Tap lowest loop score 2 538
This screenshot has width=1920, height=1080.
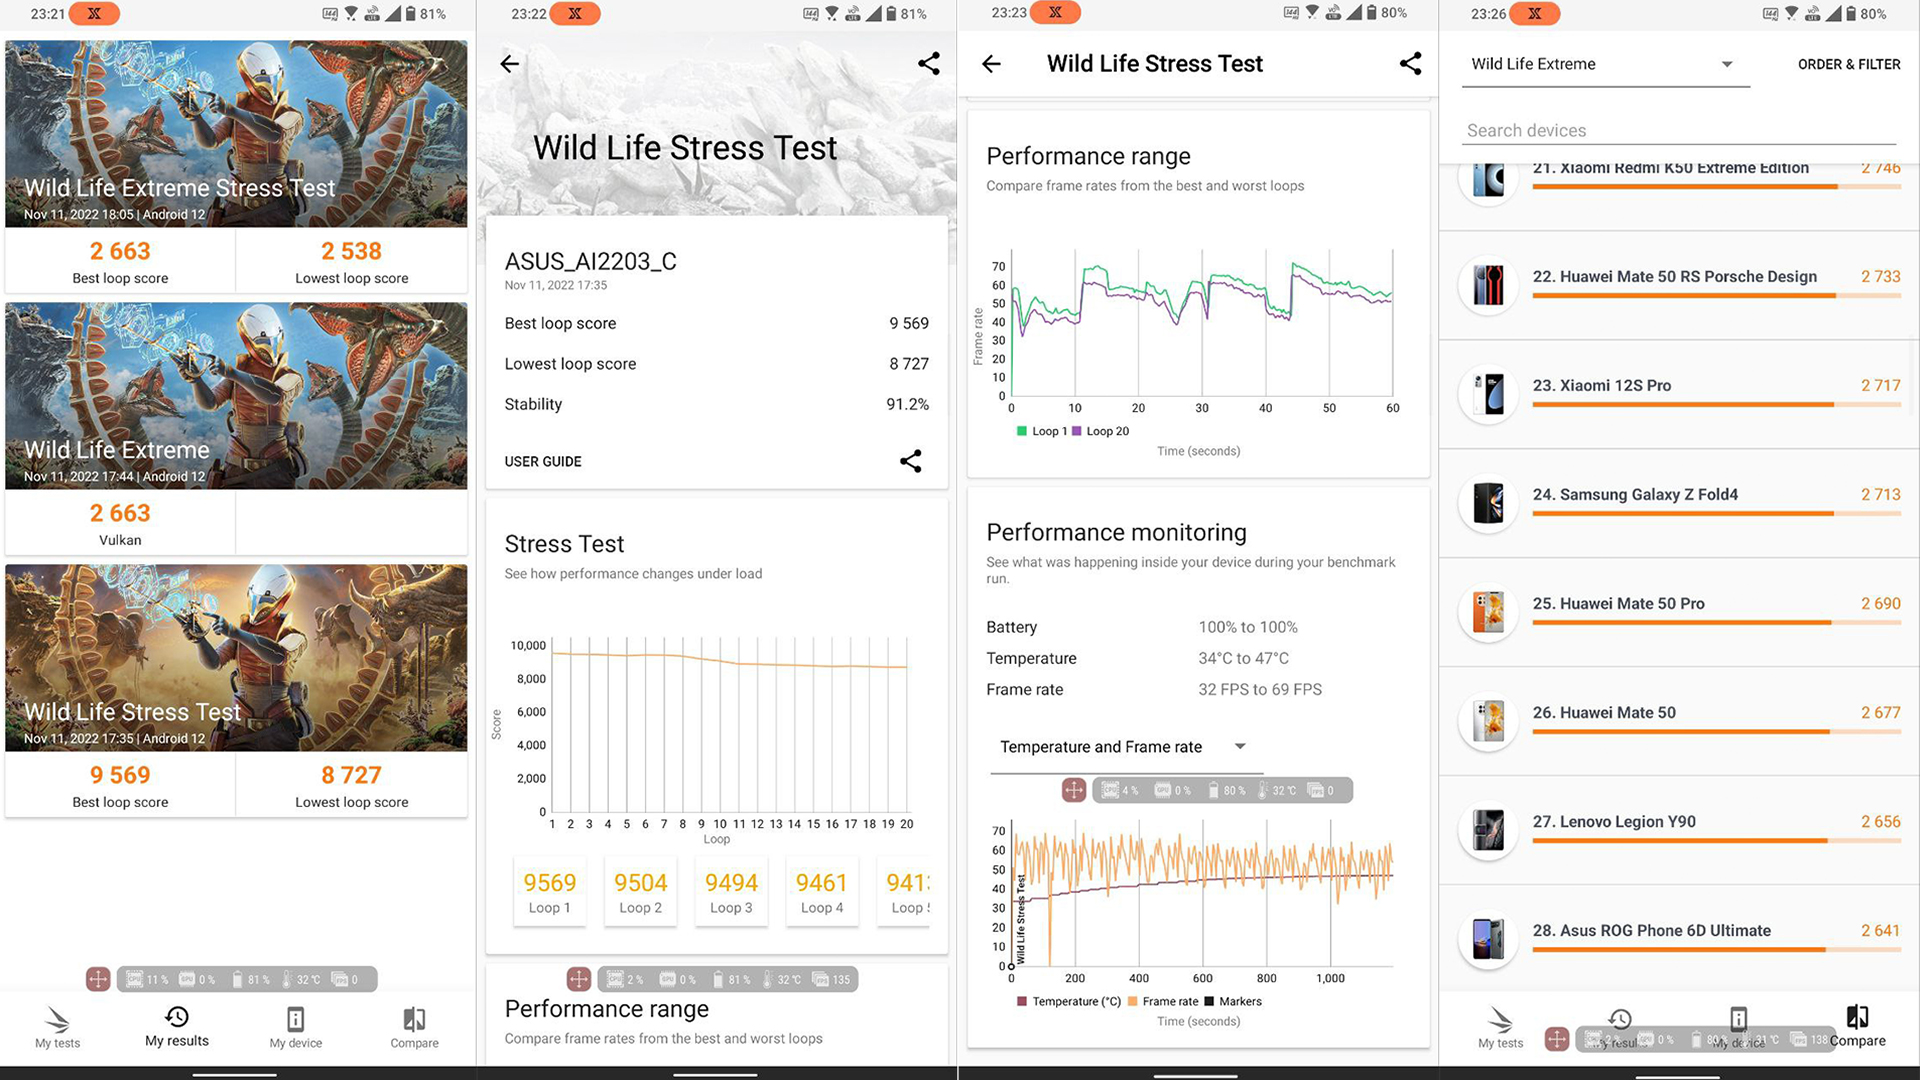click(x=351, y=251)
